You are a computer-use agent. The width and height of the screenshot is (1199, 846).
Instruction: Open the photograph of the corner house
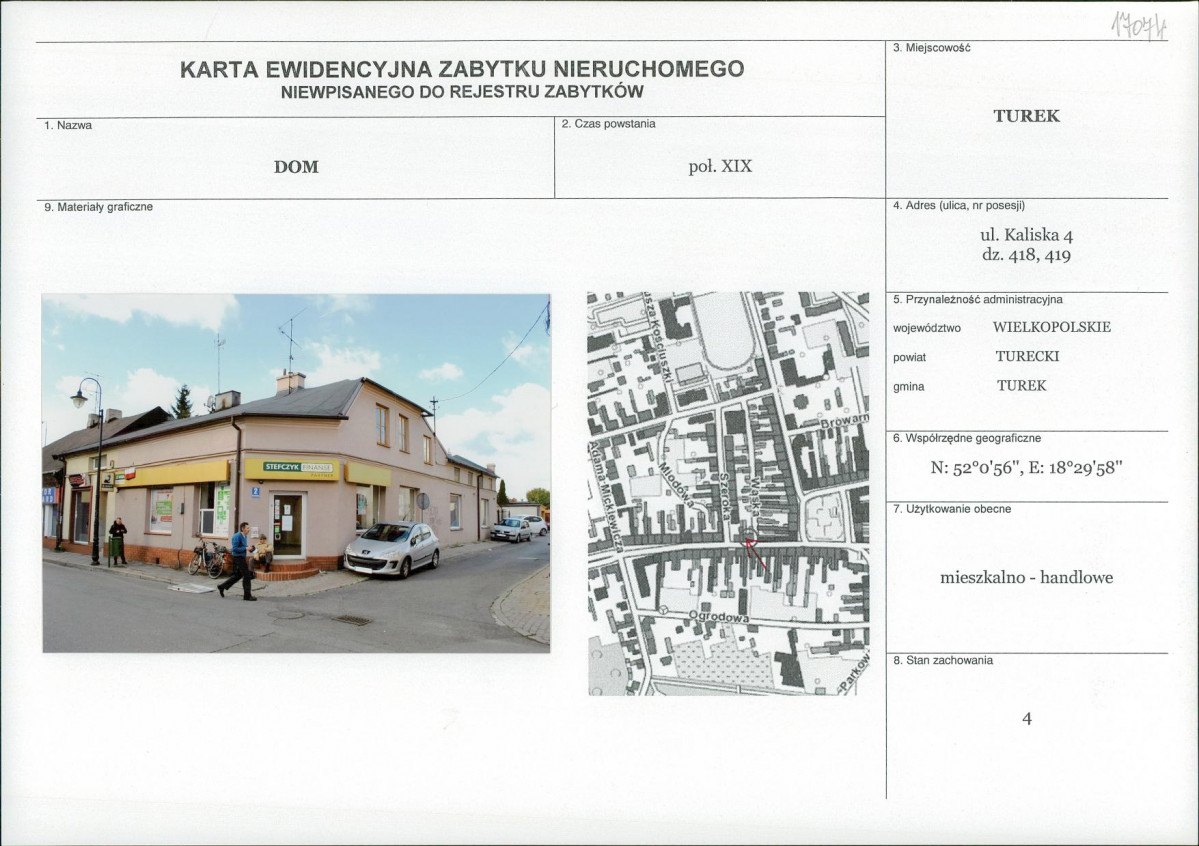pos(296,473)
